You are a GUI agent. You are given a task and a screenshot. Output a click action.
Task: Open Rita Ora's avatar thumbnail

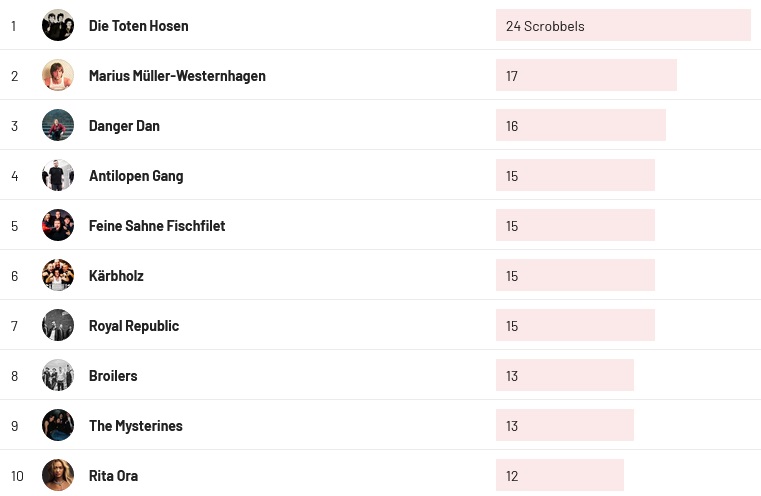click(x=58, y=475)
